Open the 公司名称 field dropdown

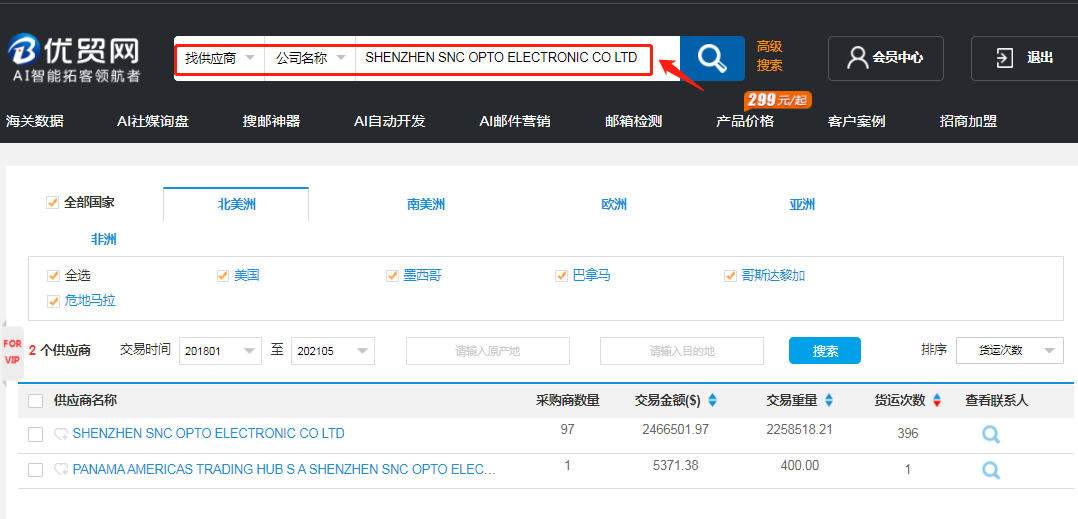point(310,58)
